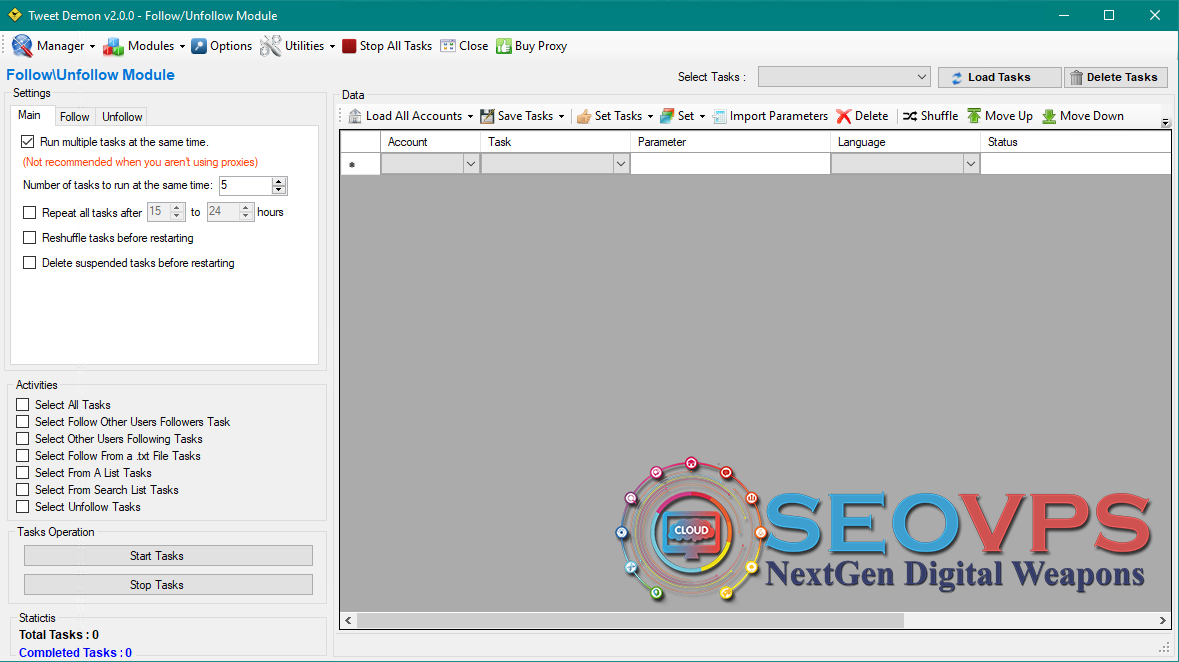Click the Status column header
The image size is (1179, 662).
[x=1075, y=141]
